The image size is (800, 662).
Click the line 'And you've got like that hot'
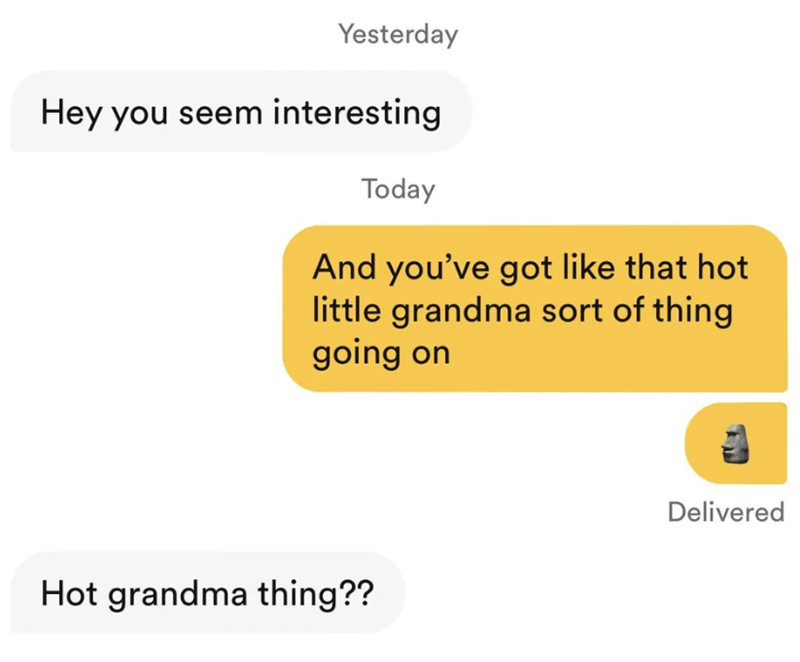point(531,267)
